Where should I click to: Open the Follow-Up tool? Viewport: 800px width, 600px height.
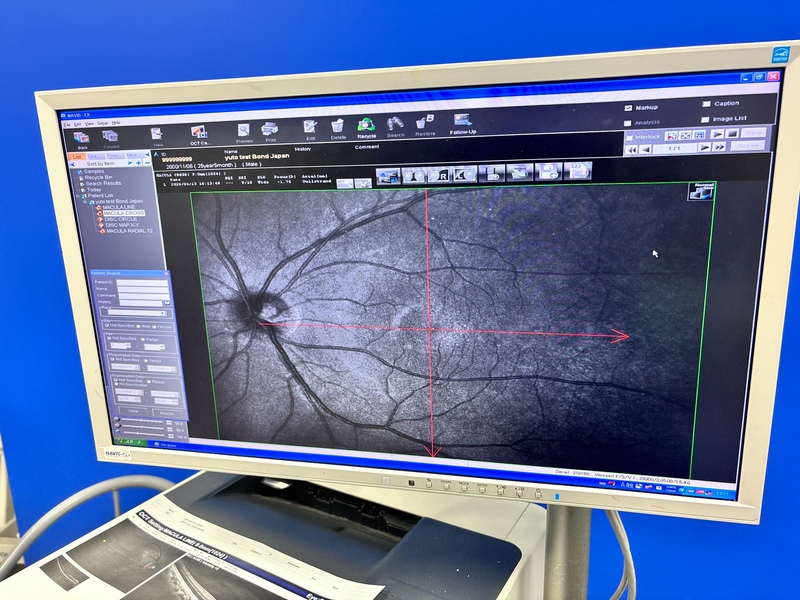point(462,124)
